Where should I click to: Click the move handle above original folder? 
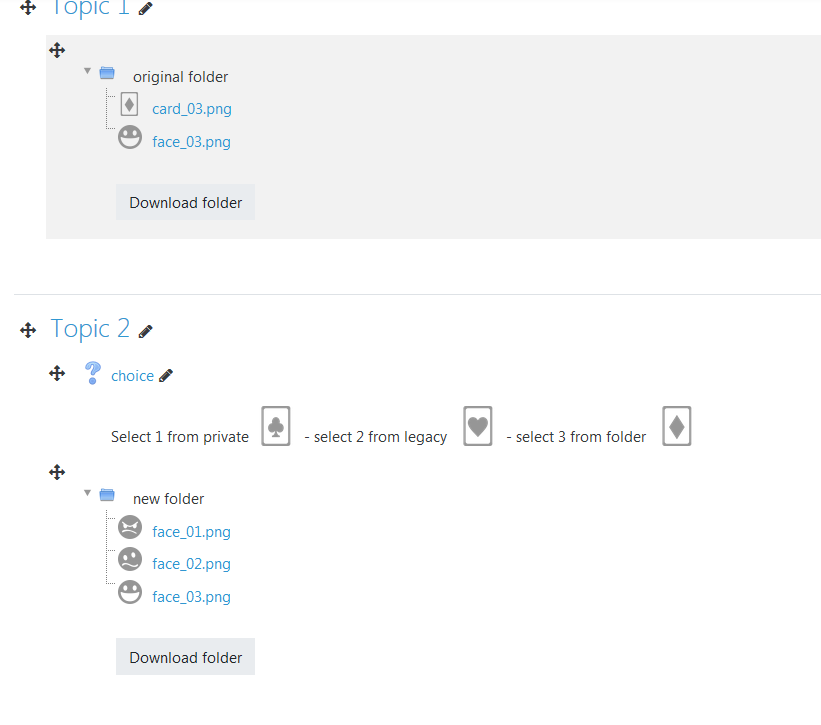[x=57, y=50]
